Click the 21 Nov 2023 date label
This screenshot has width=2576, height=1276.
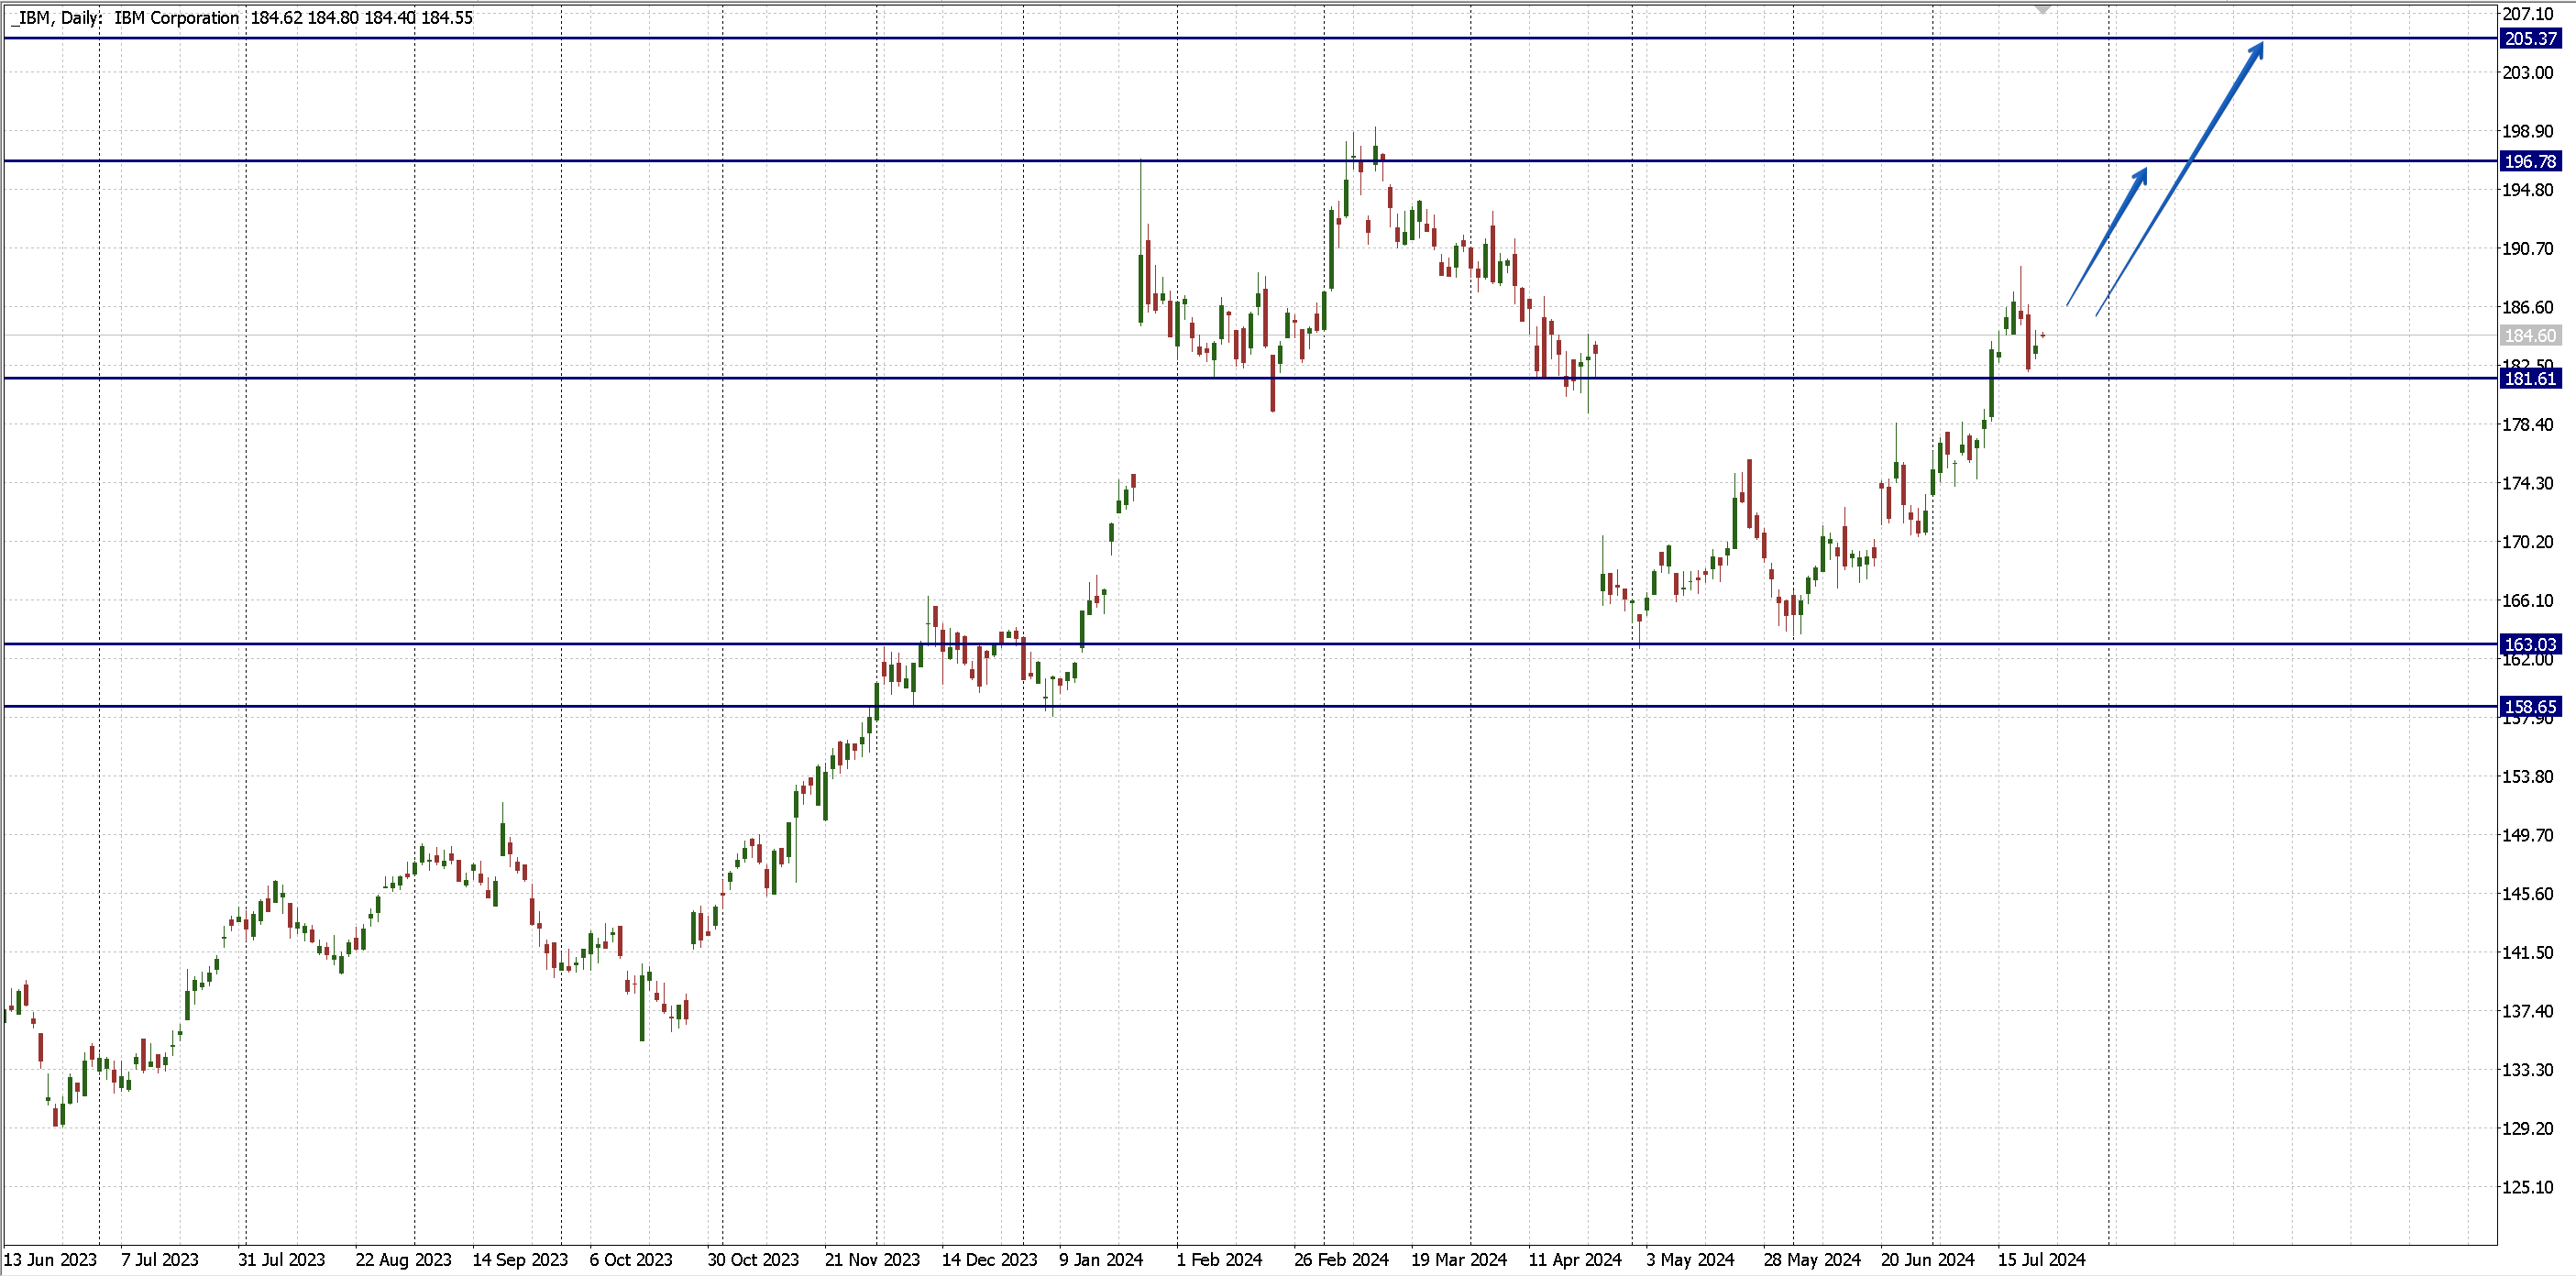coord(872,1260)
